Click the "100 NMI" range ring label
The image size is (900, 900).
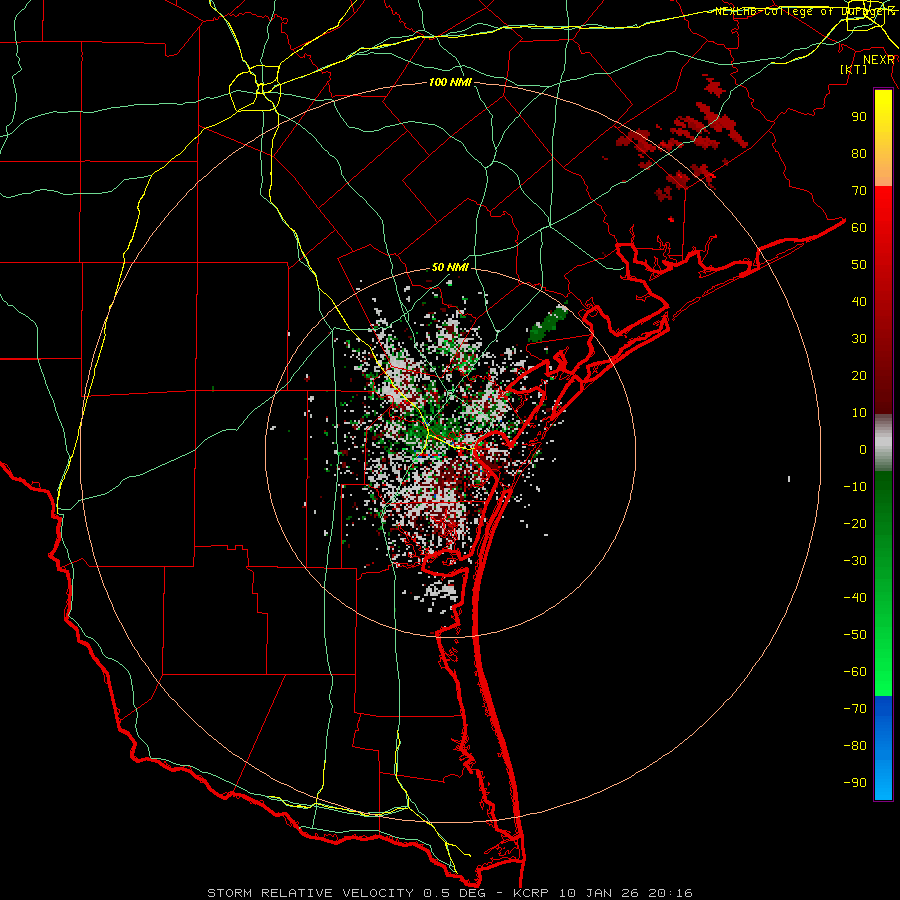[450, 83]
